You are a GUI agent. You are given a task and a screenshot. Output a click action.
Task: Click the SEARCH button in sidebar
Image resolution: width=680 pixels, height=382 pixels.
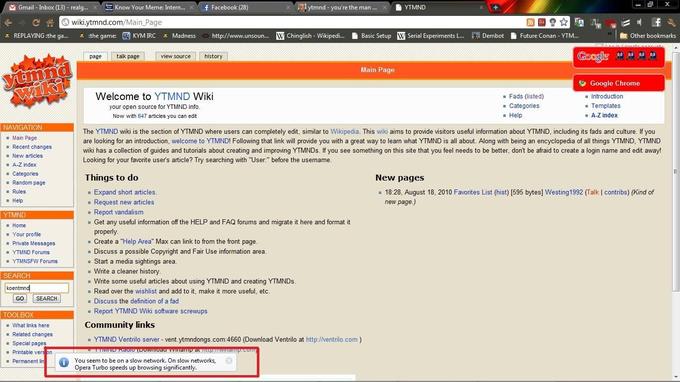point(46,298)
